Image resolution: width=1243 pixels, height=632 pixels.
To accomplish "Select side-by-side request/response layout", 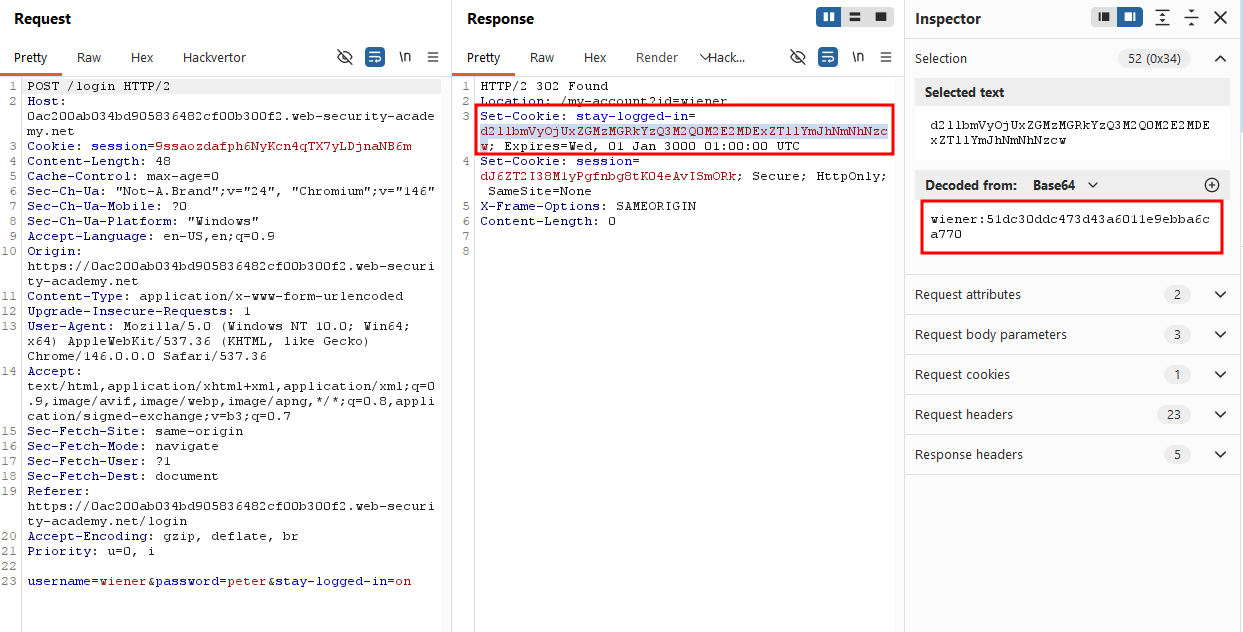I will pos(829,17).
